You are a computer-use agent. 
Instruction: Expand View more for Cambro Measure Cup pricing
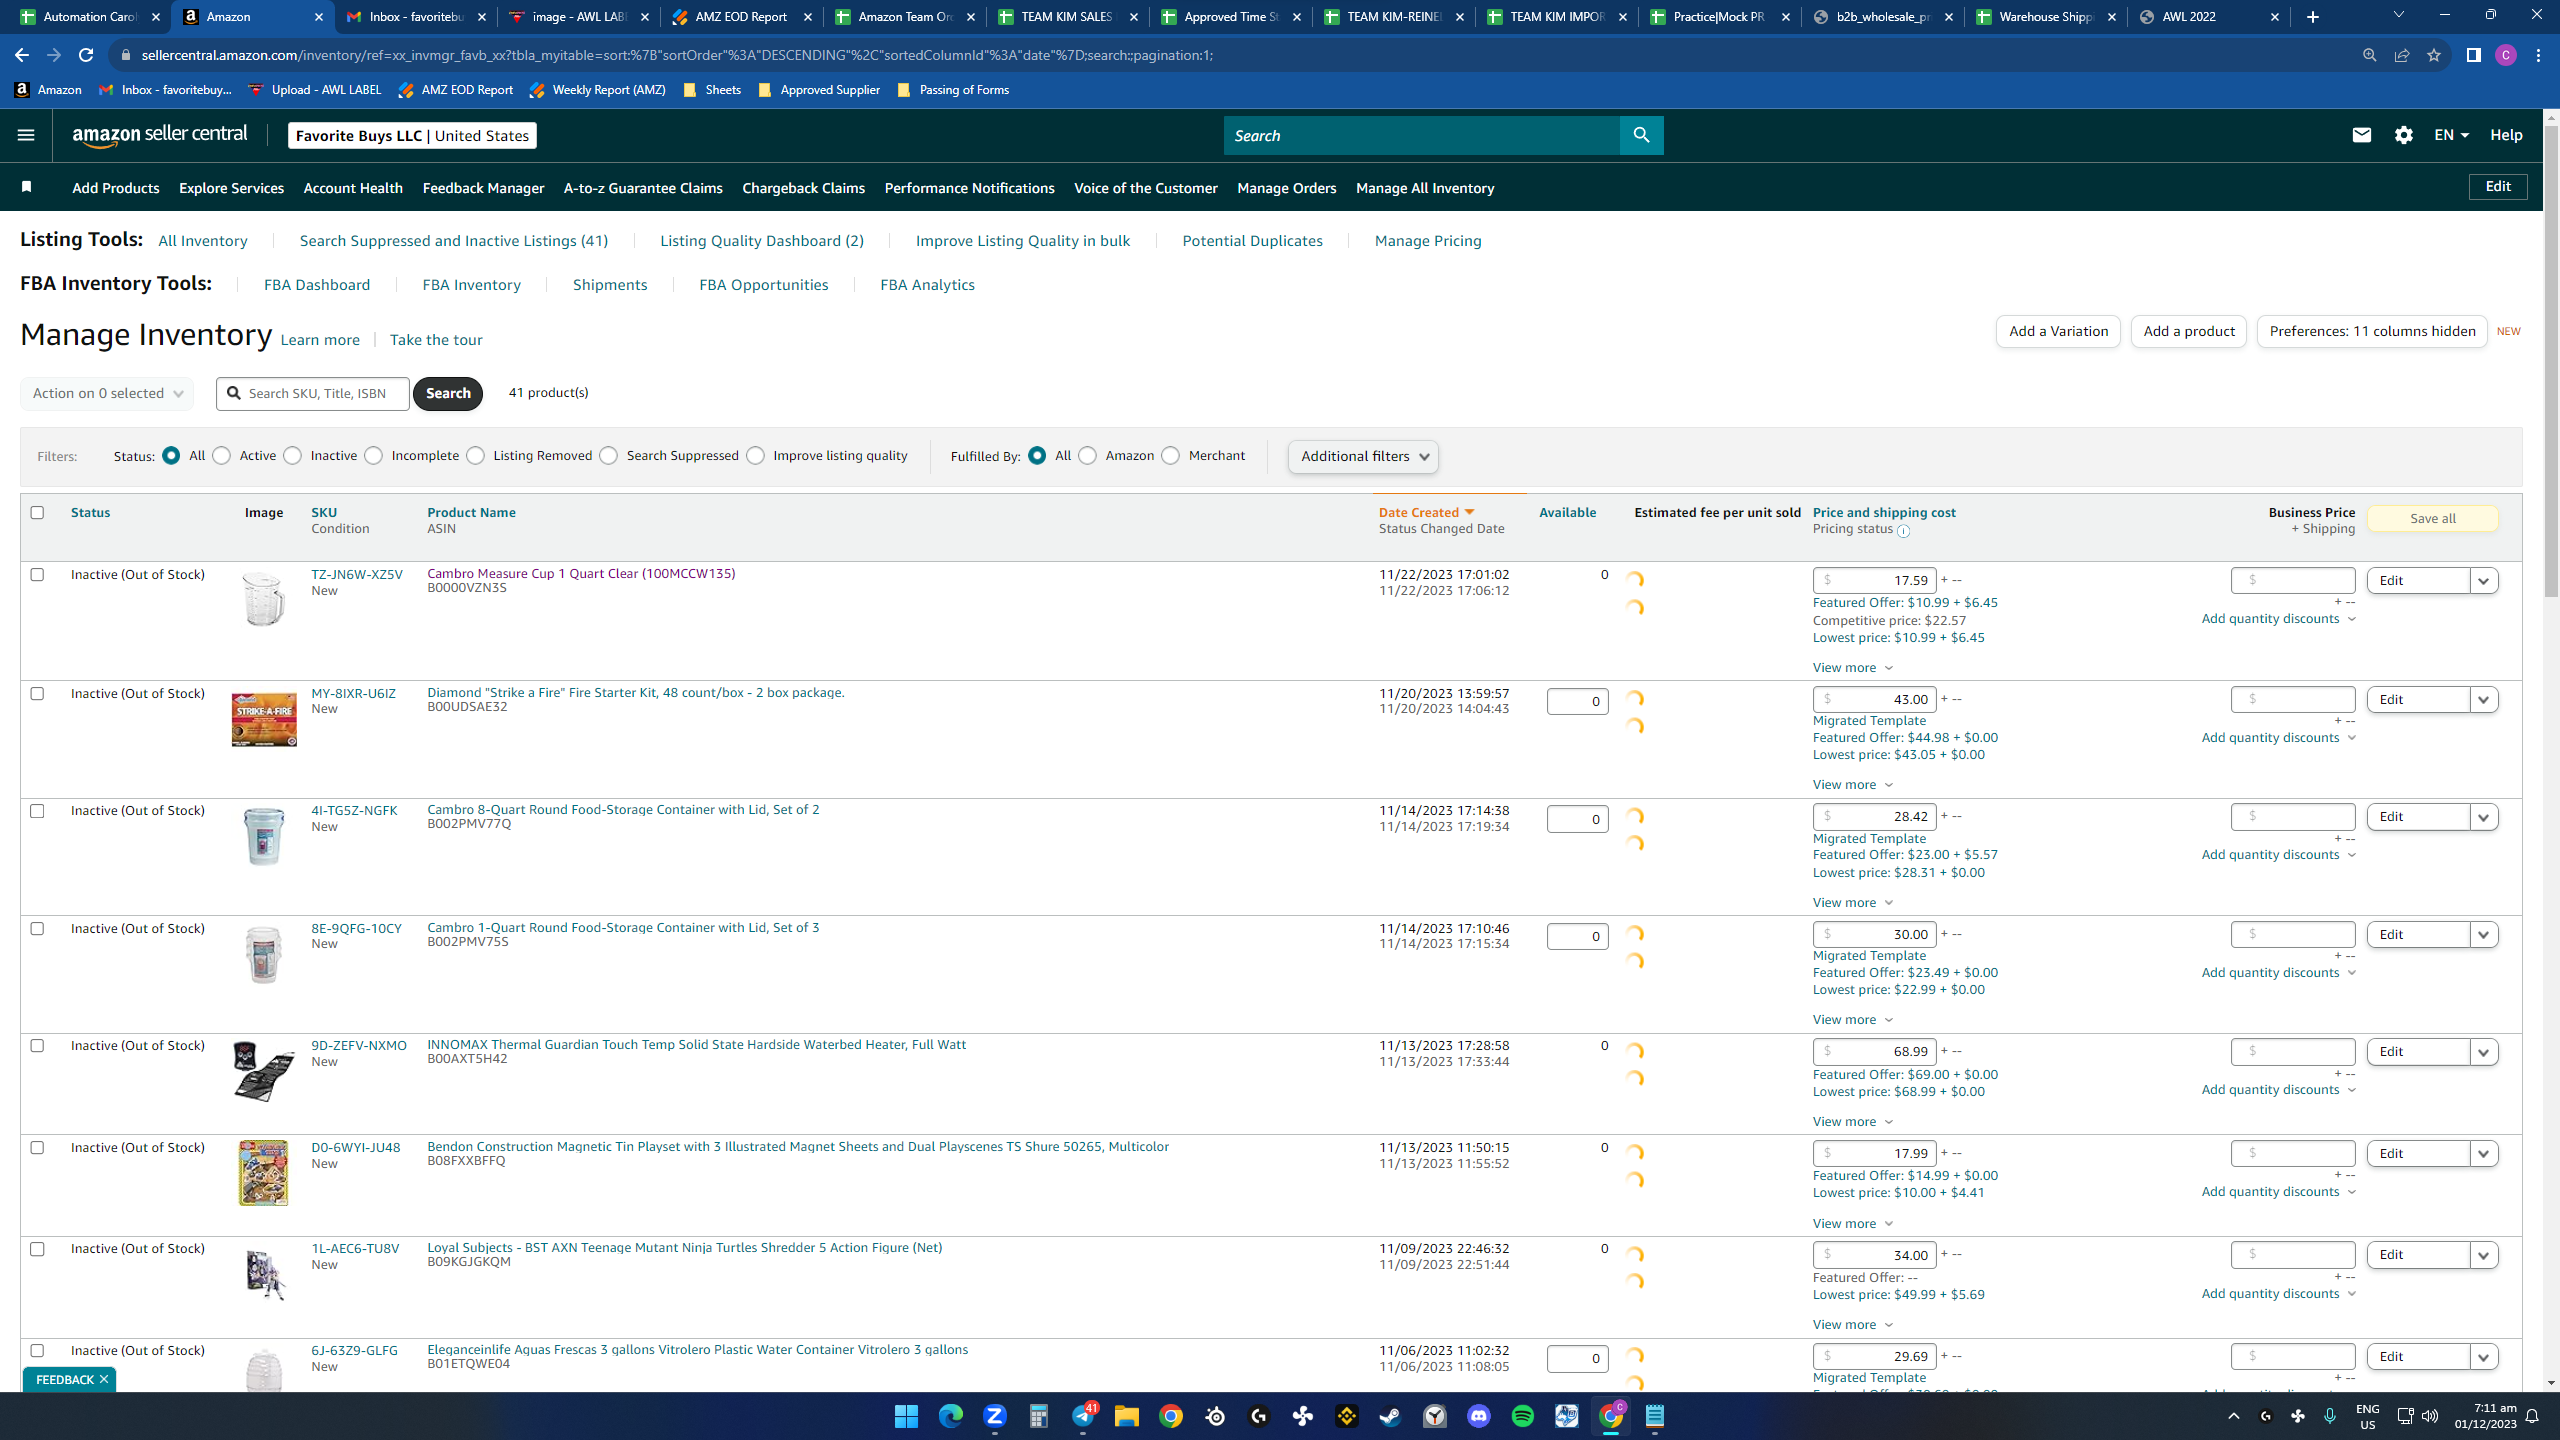point(1852,668)
